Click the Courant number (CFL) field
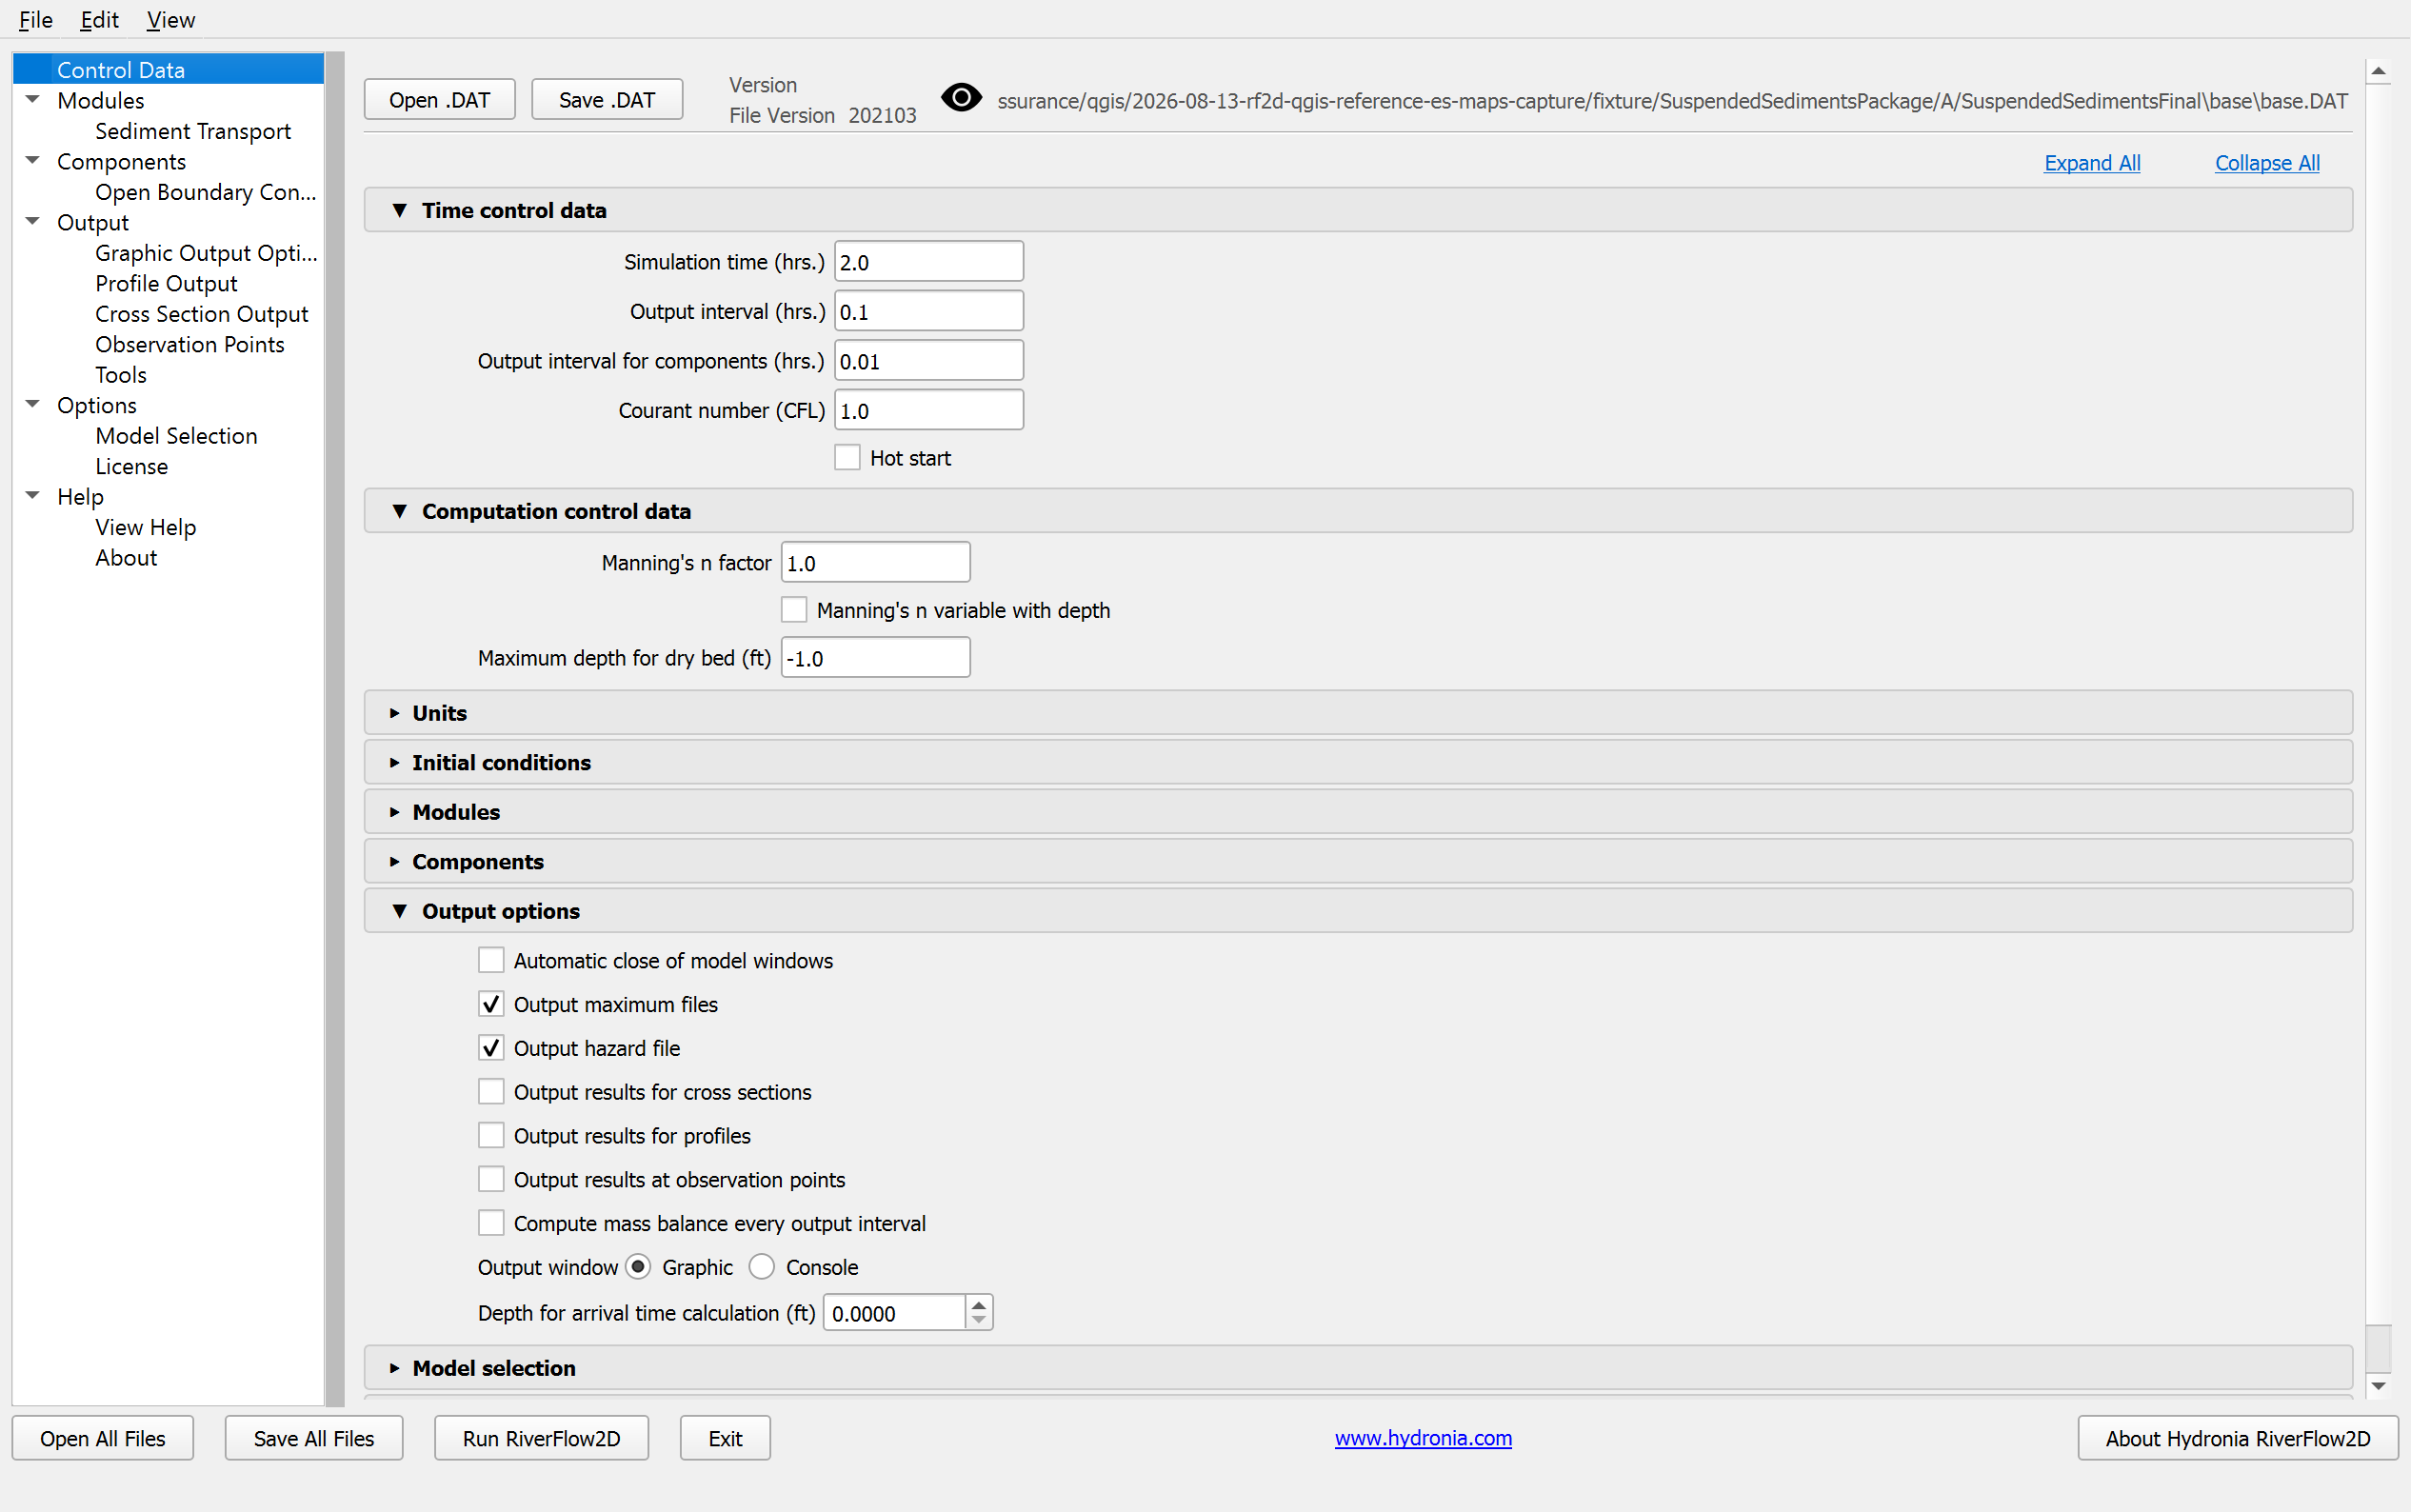 coord(929,410)
